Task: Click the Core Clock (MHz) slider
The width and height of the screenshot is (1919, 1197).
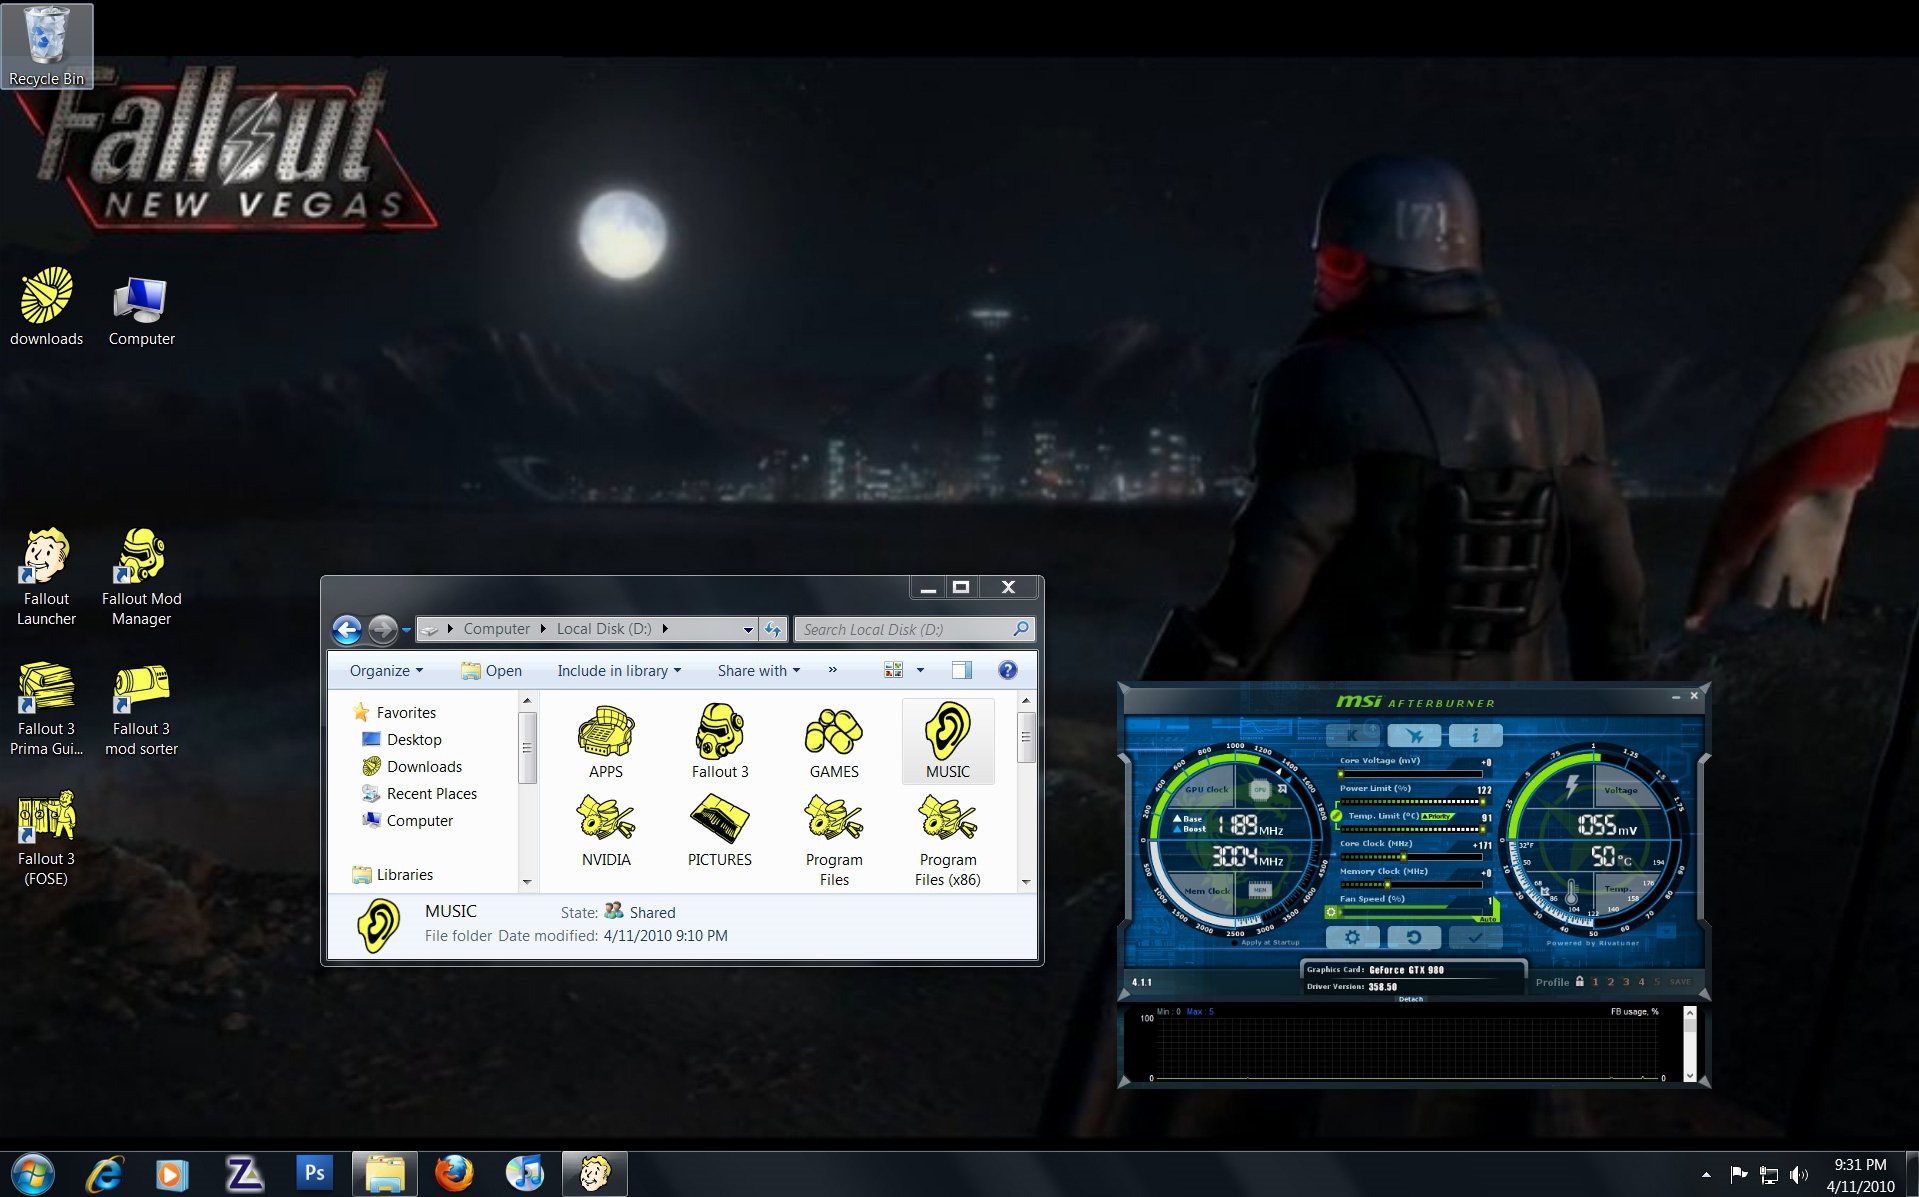Action: click(x=1411, y=857)
